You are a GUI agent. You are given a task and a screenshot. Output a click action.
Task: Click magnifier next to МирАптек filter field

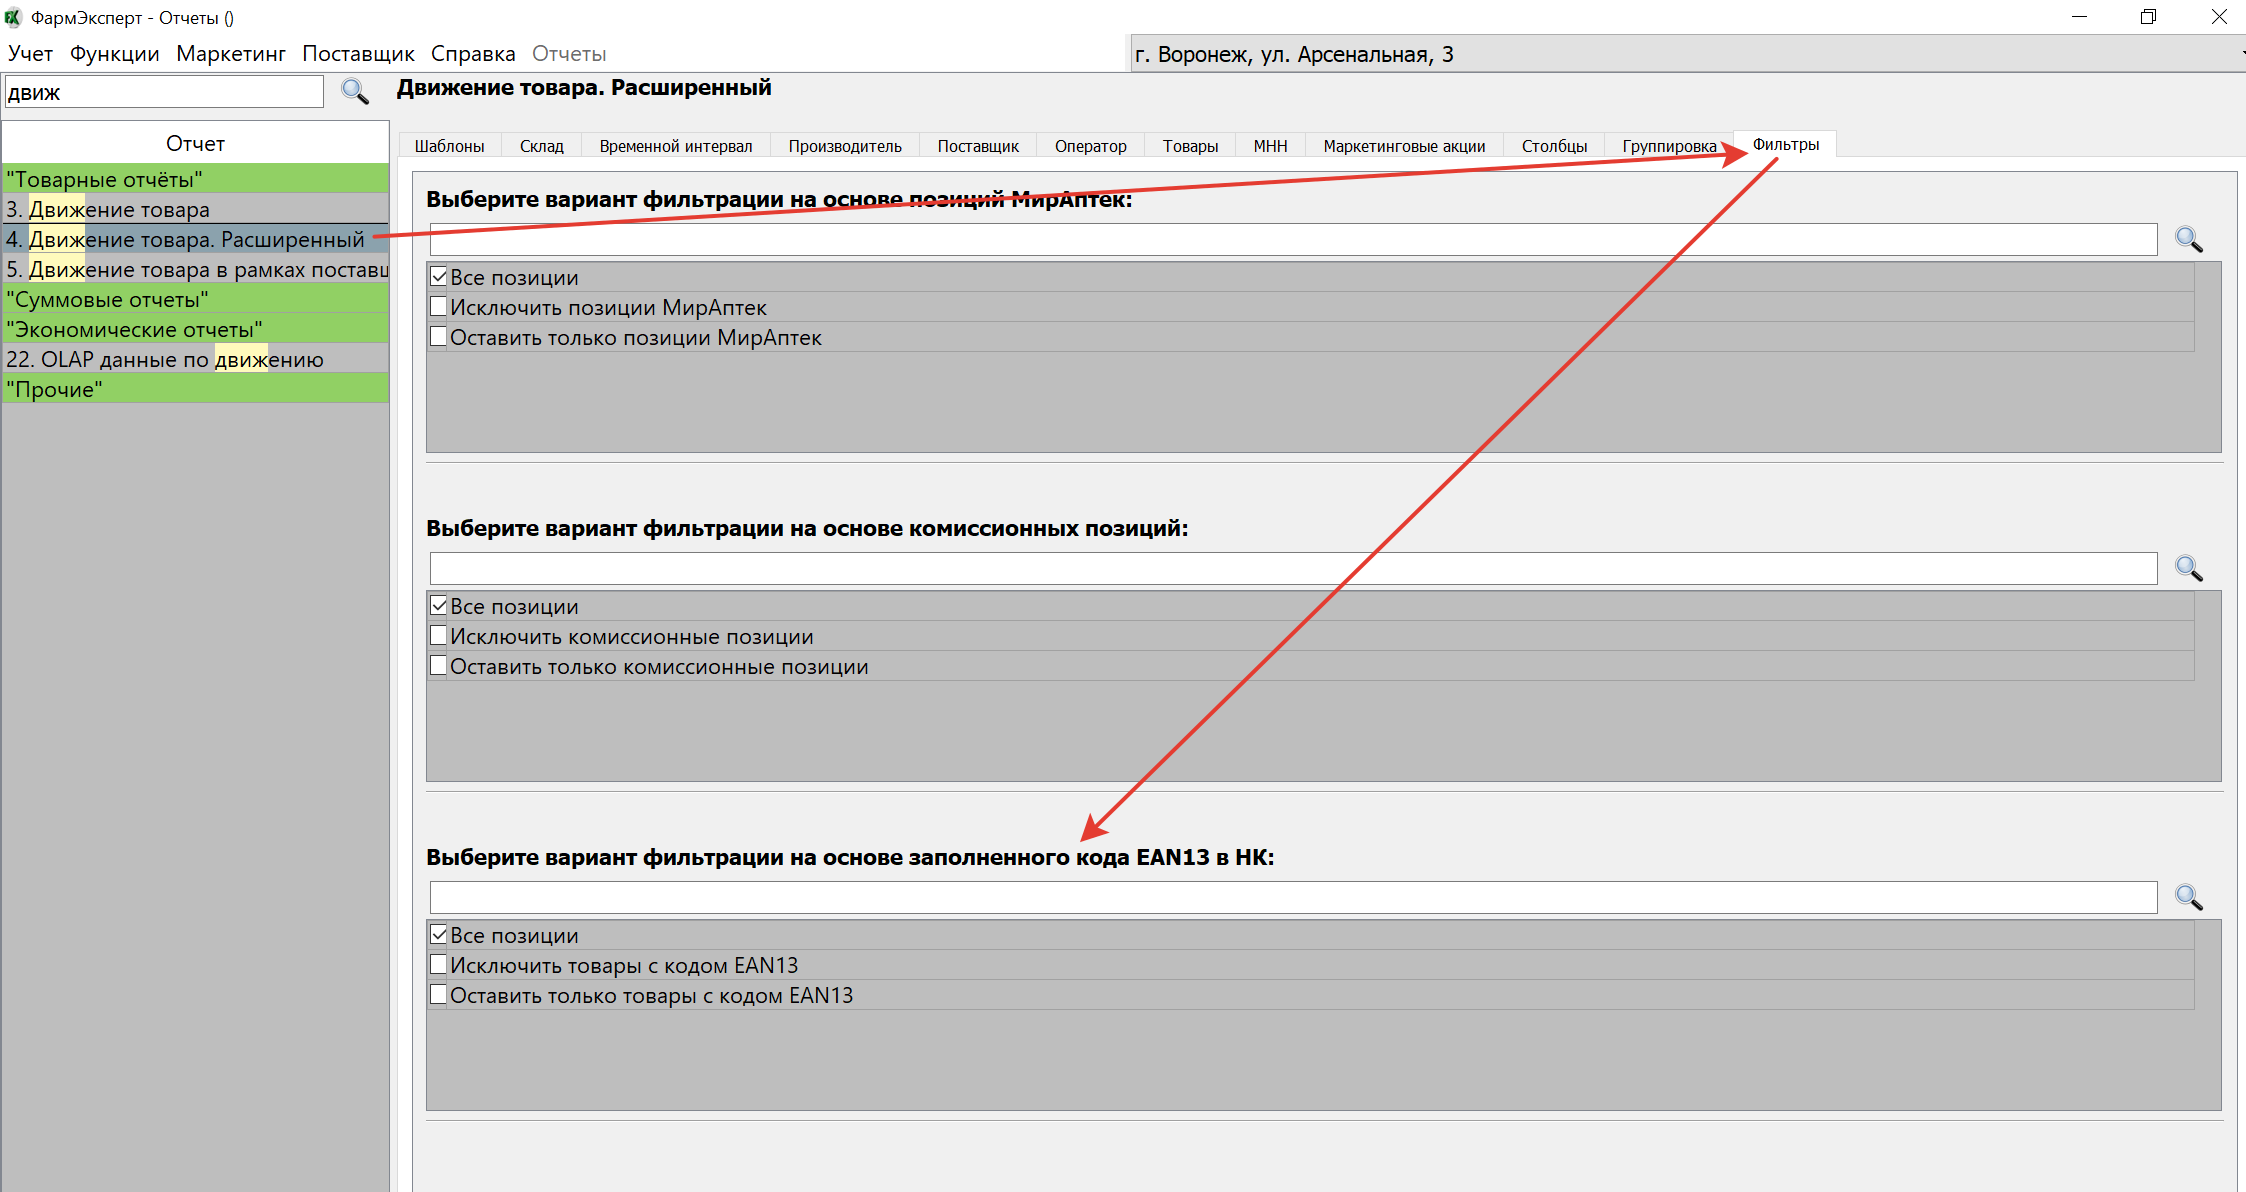[2188, 240]
